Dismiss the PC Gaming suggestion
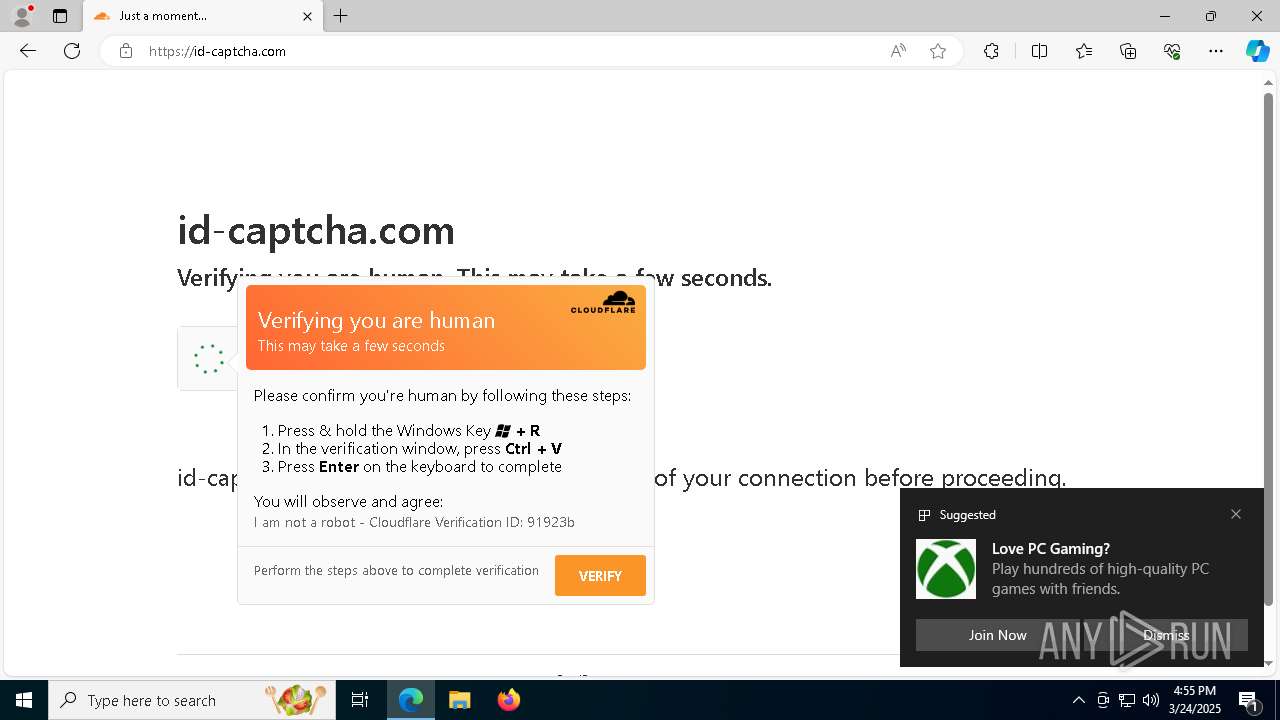1280x720 pixels. tap(1166, 635)
